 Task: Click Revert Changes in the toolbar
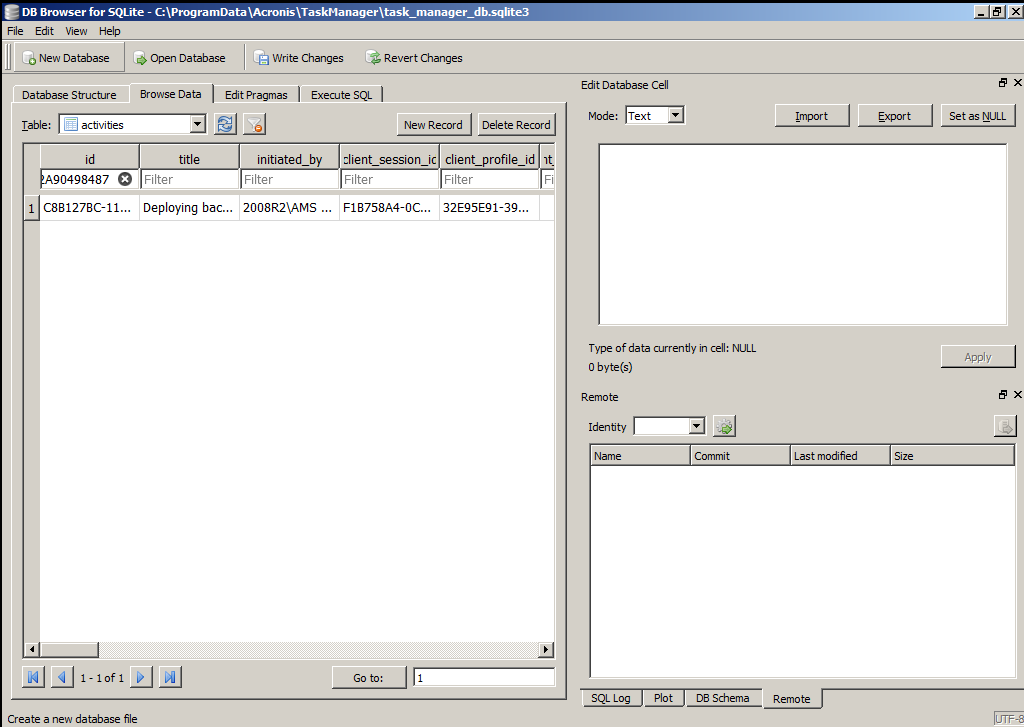click(414, 57)
